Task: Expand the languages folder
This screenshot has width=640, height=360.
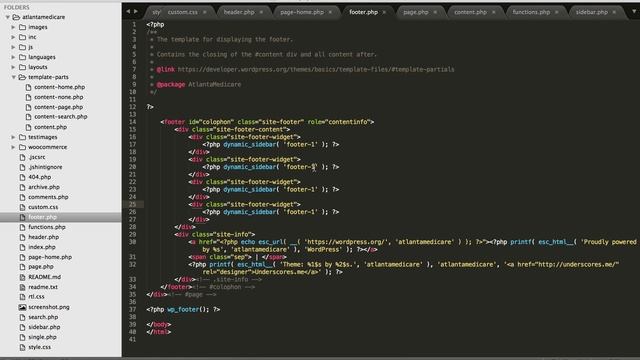Action: pyautogui.click(x=13, y=57)
